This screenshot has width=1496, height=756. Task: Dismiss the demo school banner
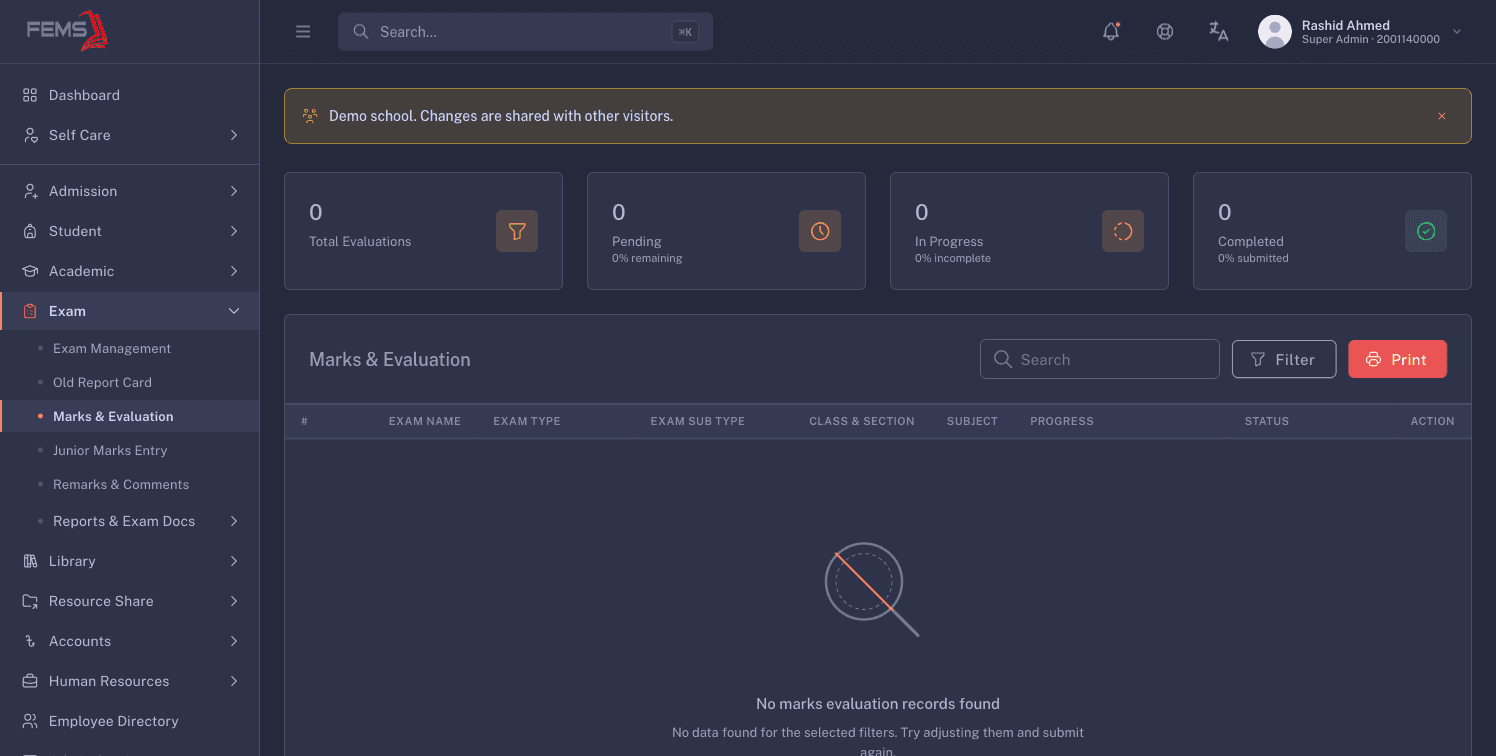point(1442,116)
